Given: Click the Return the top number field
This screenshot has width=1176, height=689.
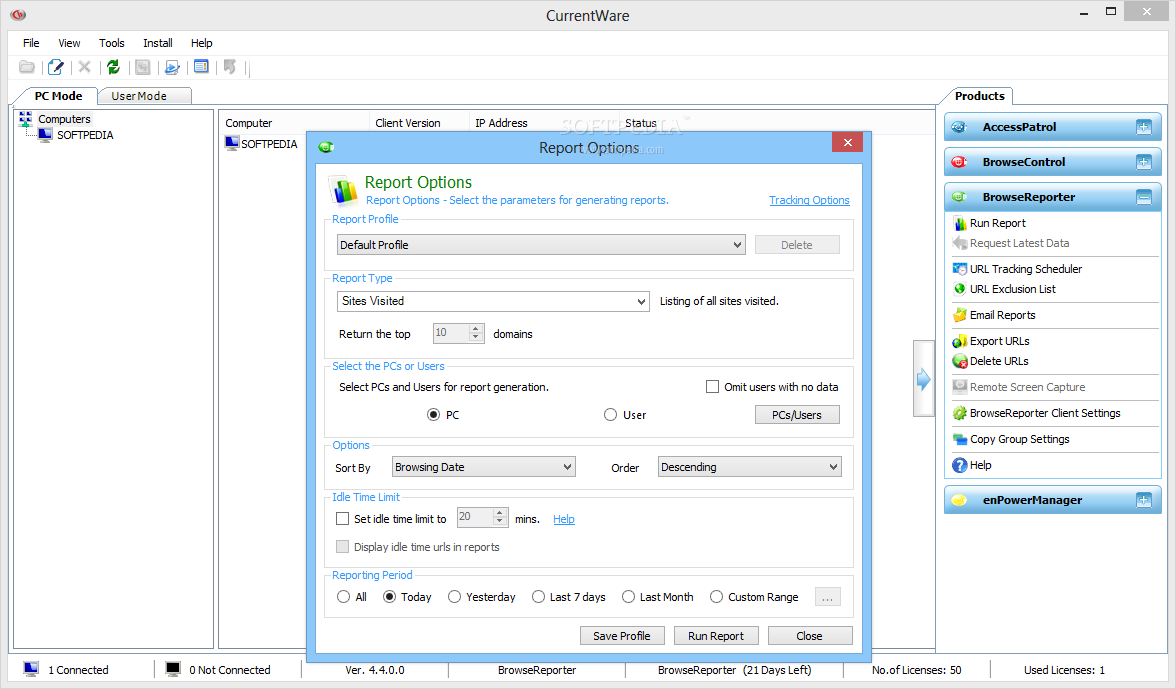Looking at the screenshot, I should click(x=451, y=333).
